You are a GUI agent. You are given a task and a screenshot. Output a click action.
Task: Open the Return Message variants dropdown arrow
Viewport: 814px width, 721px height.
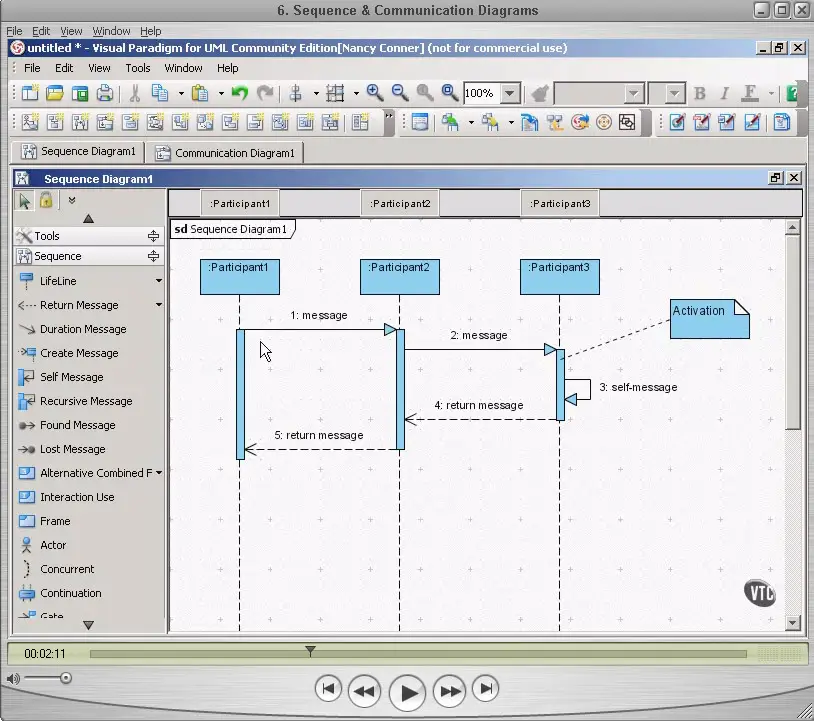coord(159,305)
